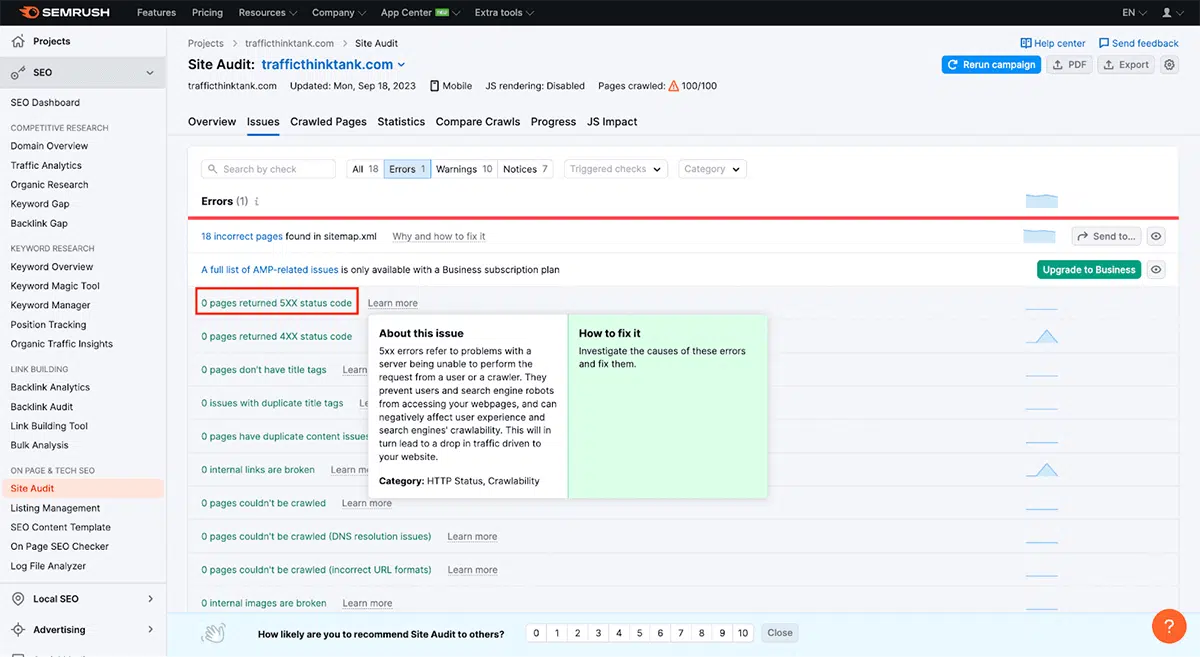Open the traffichinktank.com project dropdown
This screenshot has width=1200, height=657.
[334, 64]
